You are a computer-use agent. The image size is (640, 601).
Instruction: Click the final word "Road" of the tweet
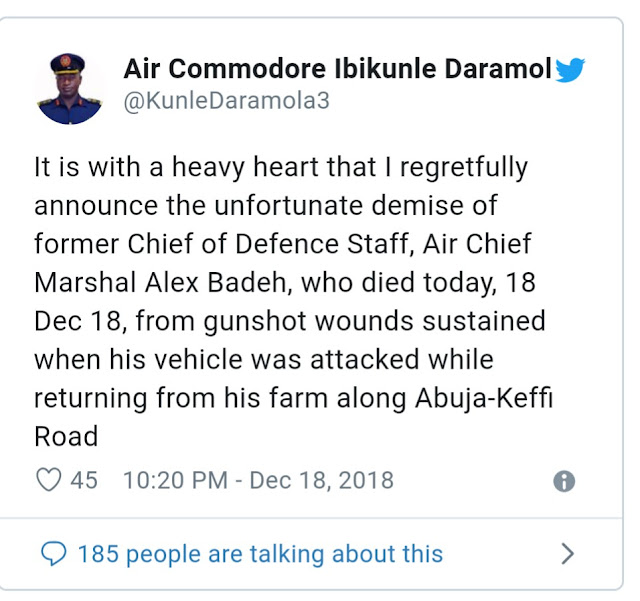tap(66, 435)
